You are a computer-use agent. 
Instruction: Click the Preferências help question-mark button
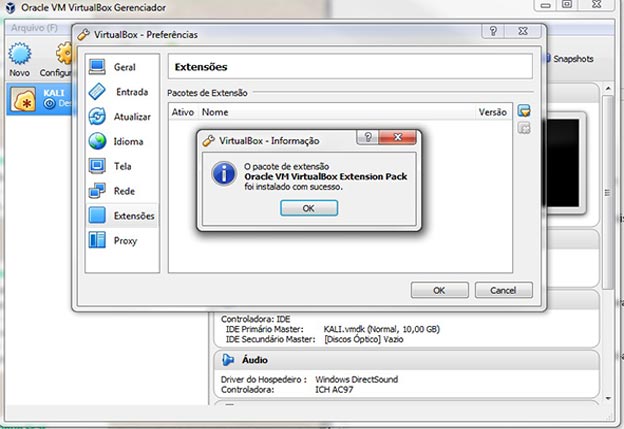(493, 31)
